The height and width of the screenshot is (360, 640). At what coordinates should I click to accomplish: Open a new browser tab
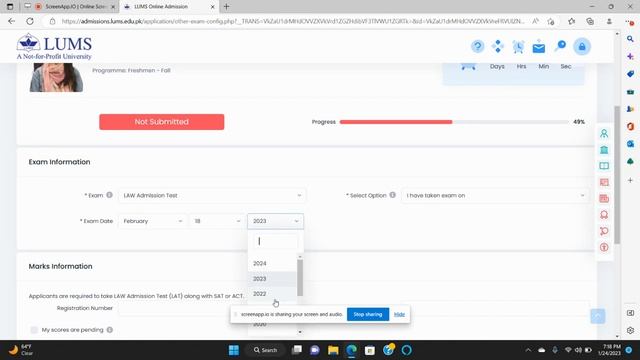pos(227,7)
